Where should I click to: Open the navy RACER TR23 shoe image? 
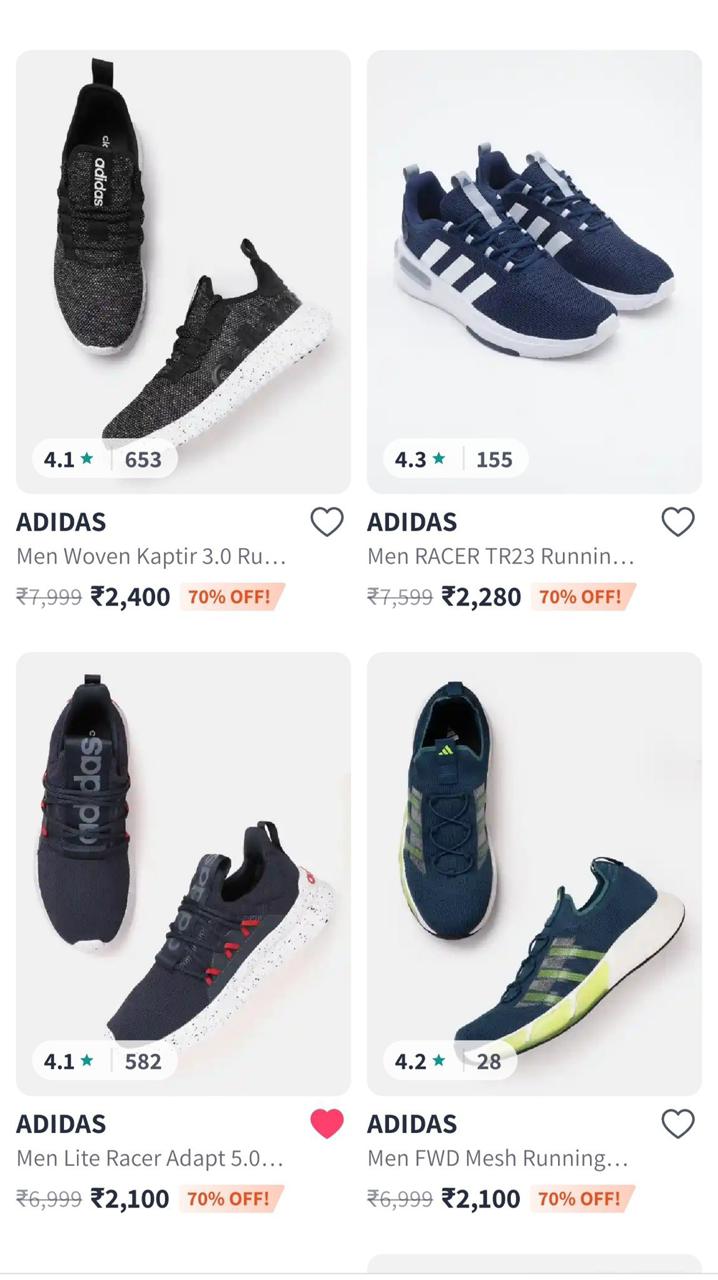534,260
